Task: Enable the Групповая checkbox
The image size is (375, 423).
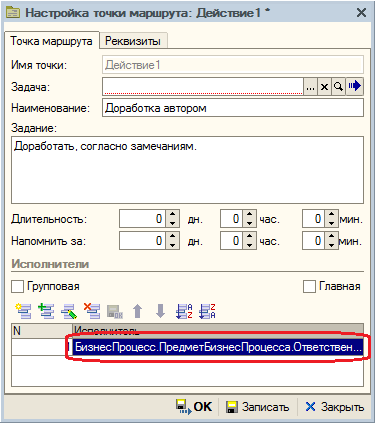Action: 17,287
